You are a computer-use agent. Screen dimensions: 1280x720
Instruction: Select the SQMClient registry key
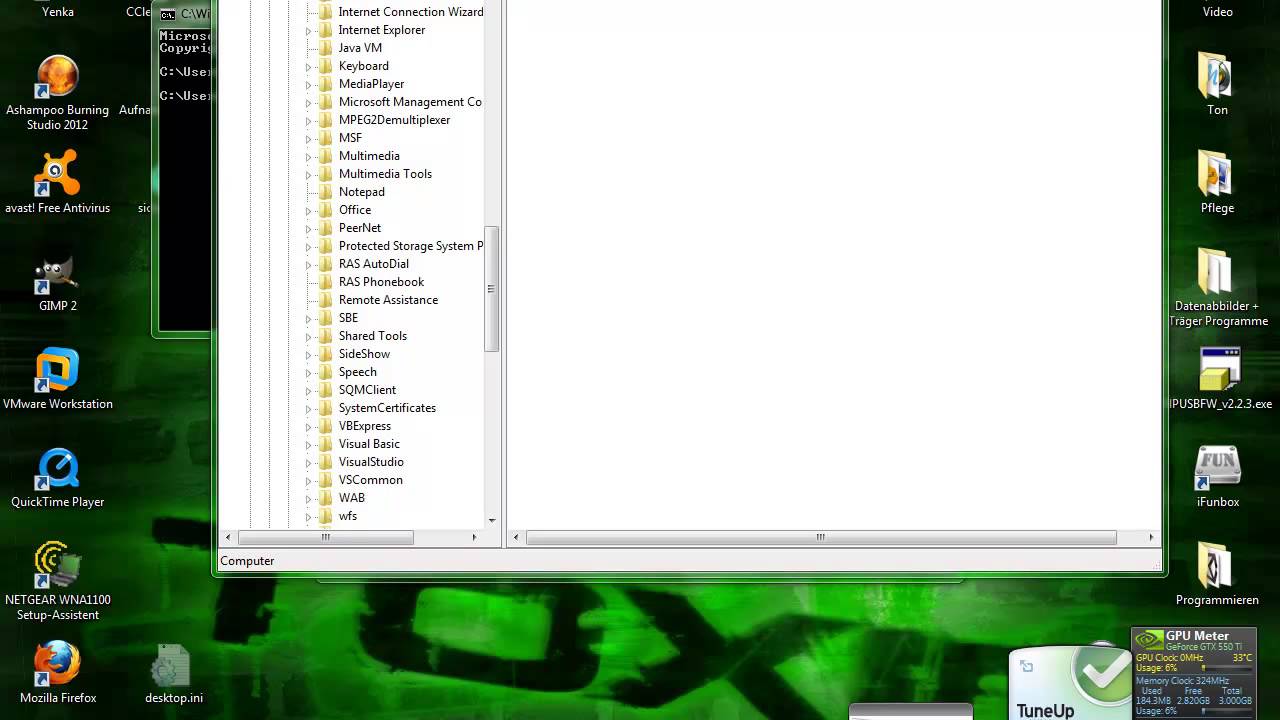[x=367, y=390]
